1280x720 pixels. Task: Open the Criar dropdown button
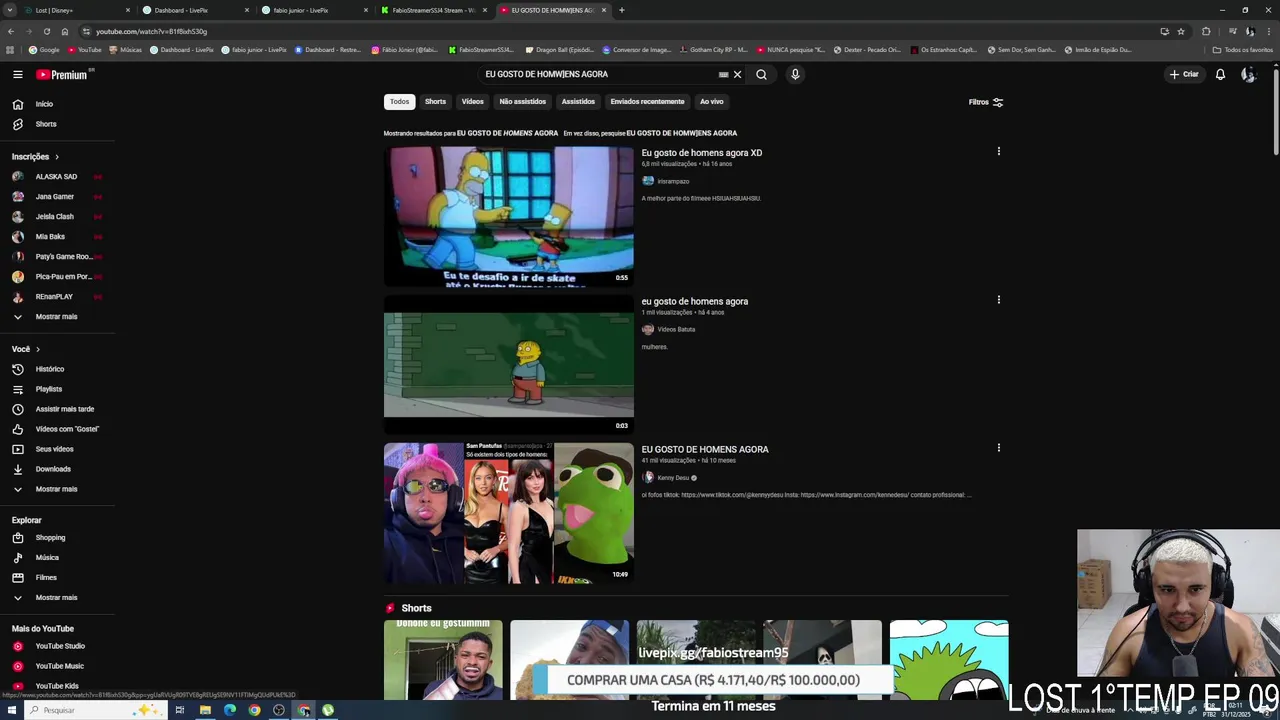click(x=1184, y=74)
